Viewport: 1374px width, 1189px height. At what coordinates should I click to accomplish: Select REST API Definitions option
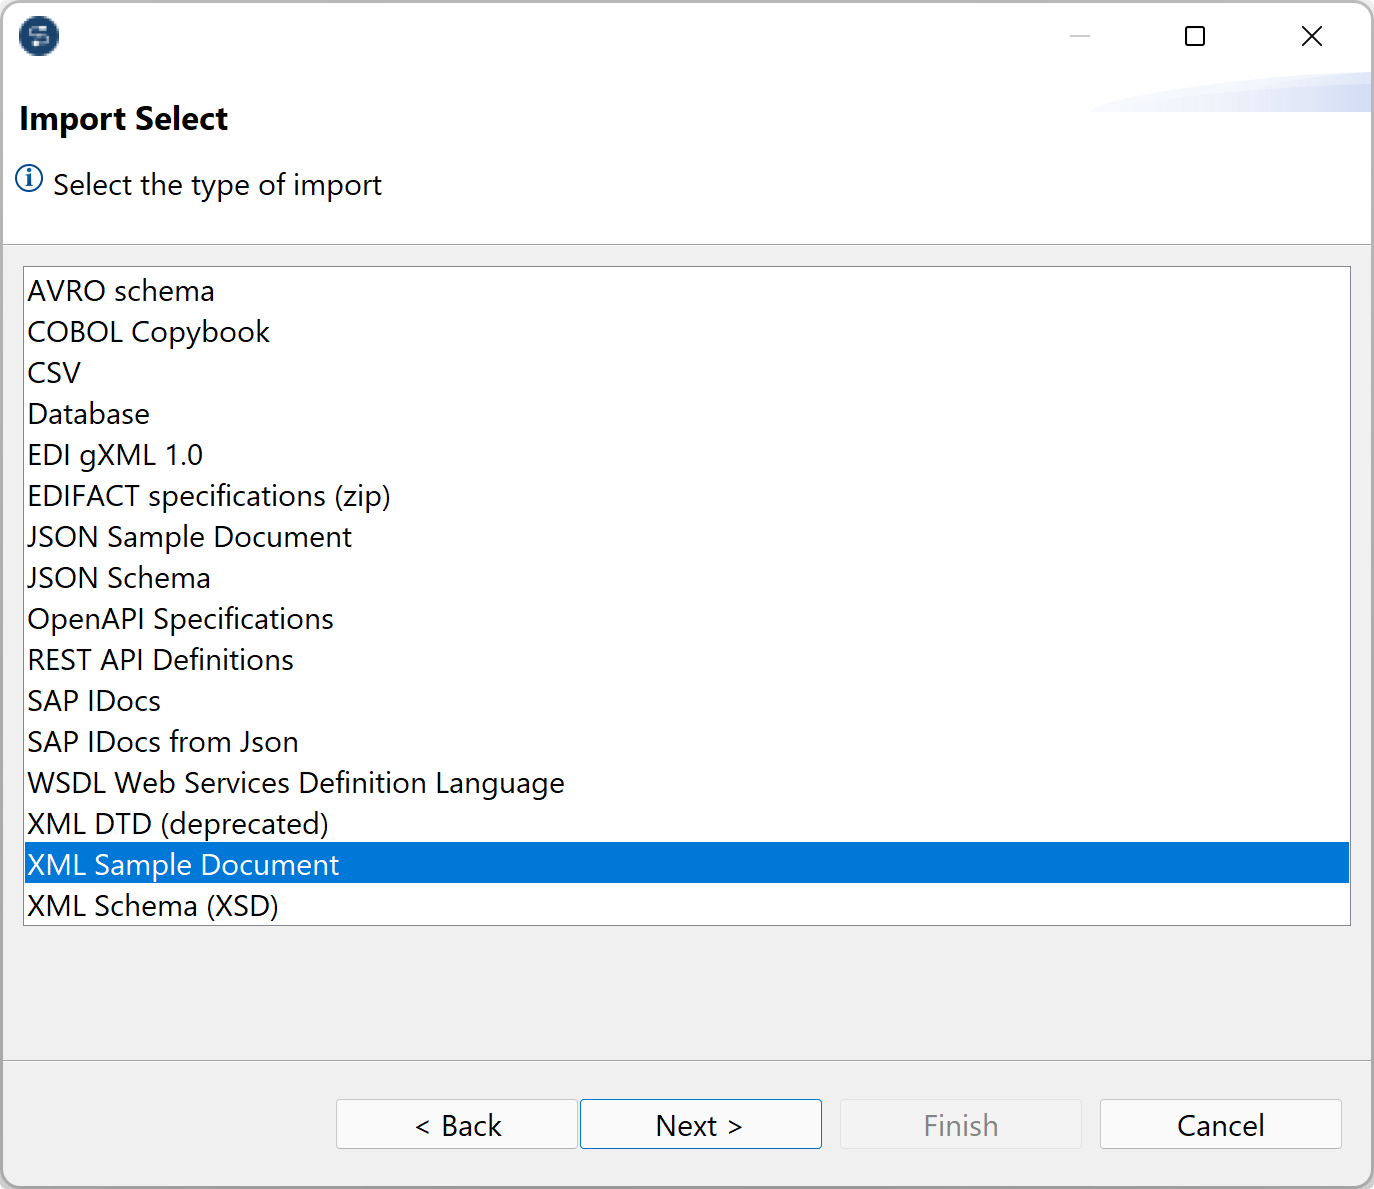click(160, 659)
